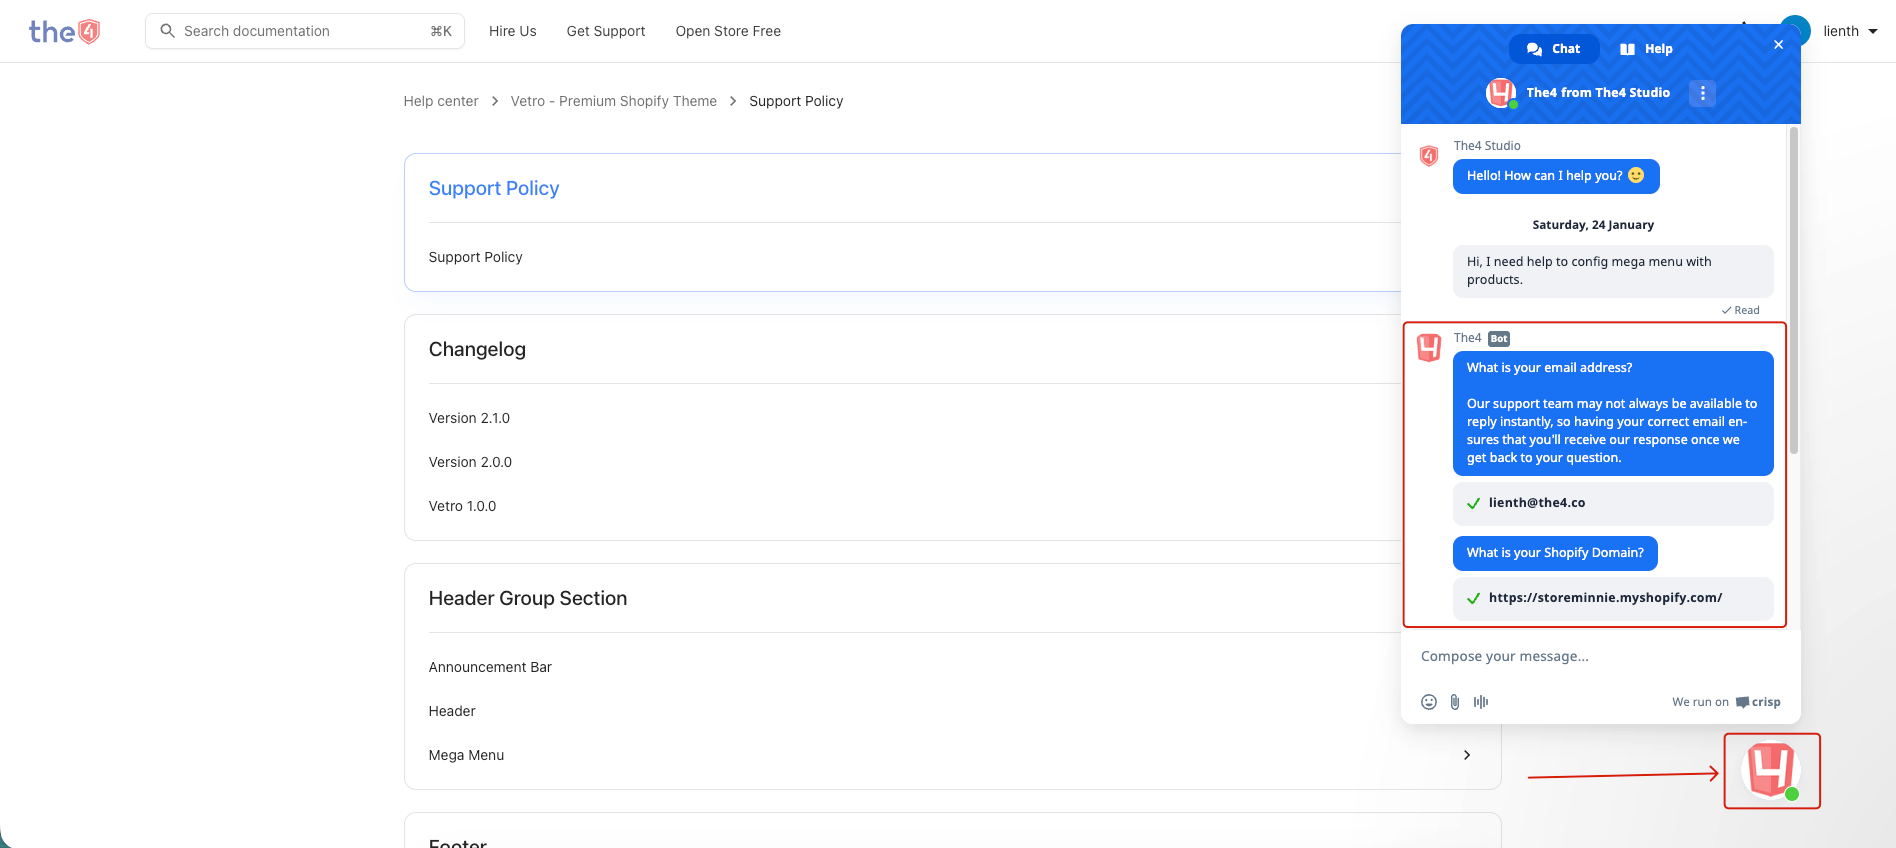Click the The4 logo in header
Image resolution: width=1896 pixels, height=848 pixels.
[64, 32]
